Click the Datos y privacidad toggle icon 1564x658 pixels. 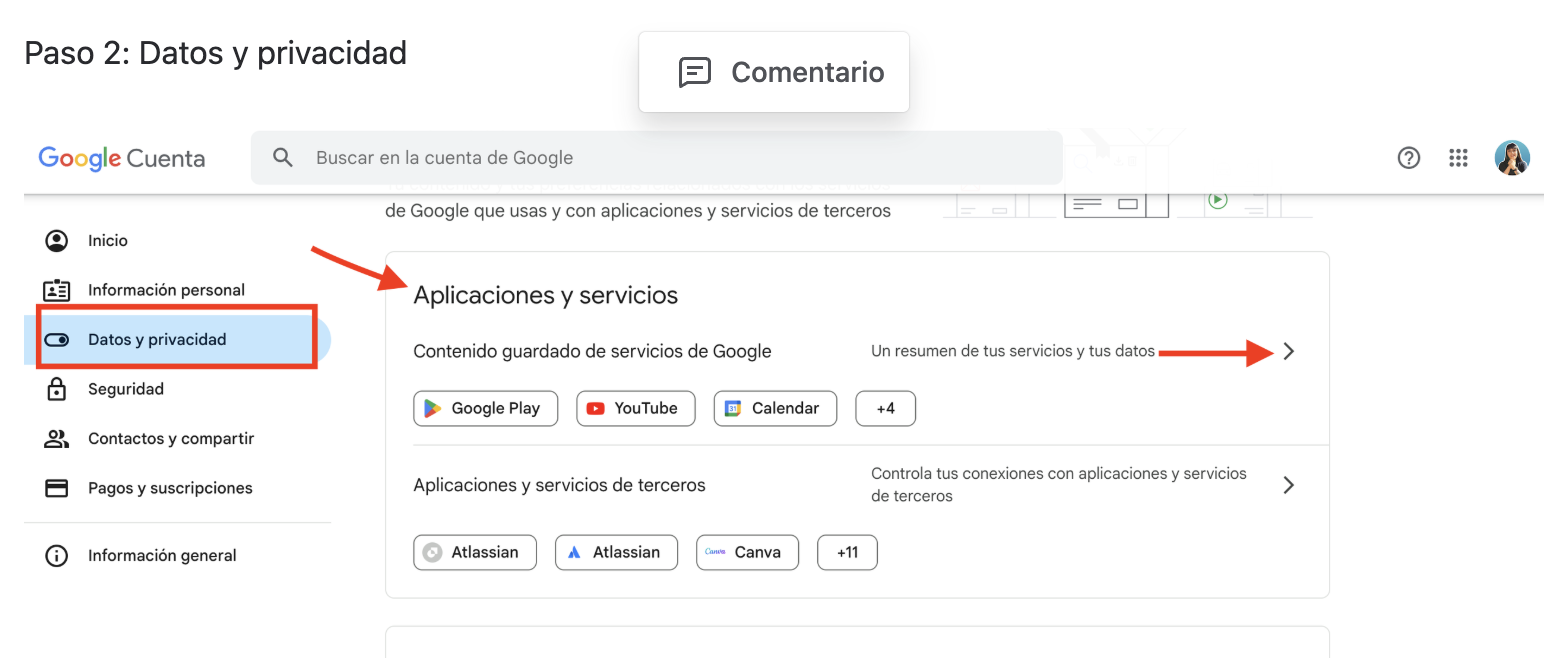click(57, 340)
